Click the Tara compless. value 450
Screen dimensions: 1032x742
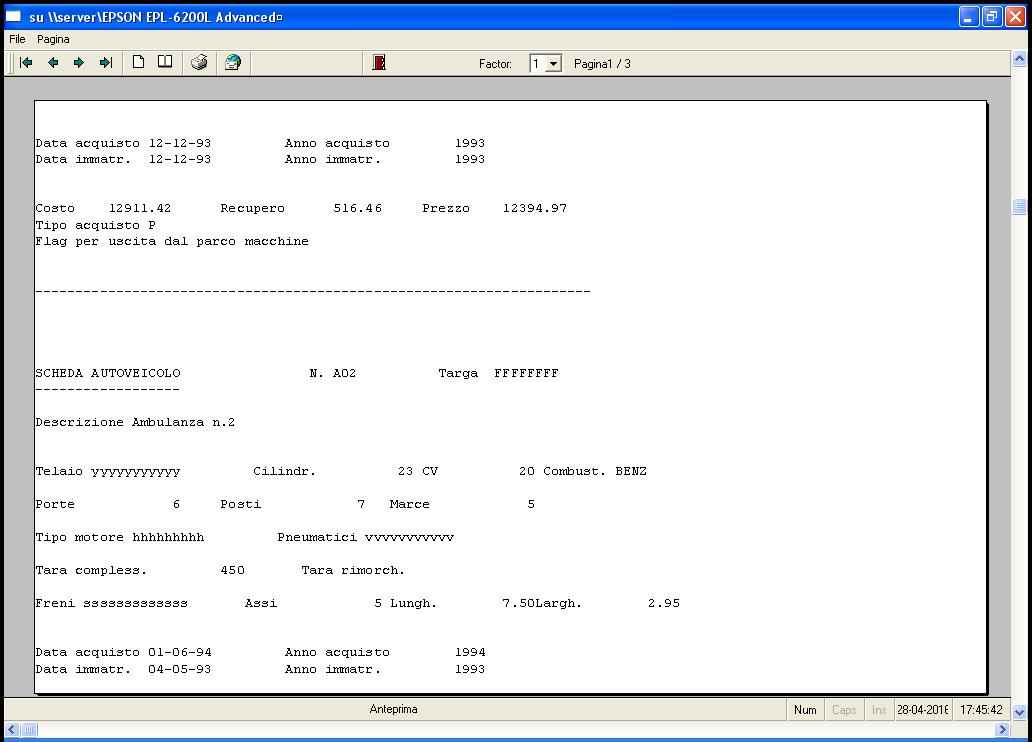[233, 570]
